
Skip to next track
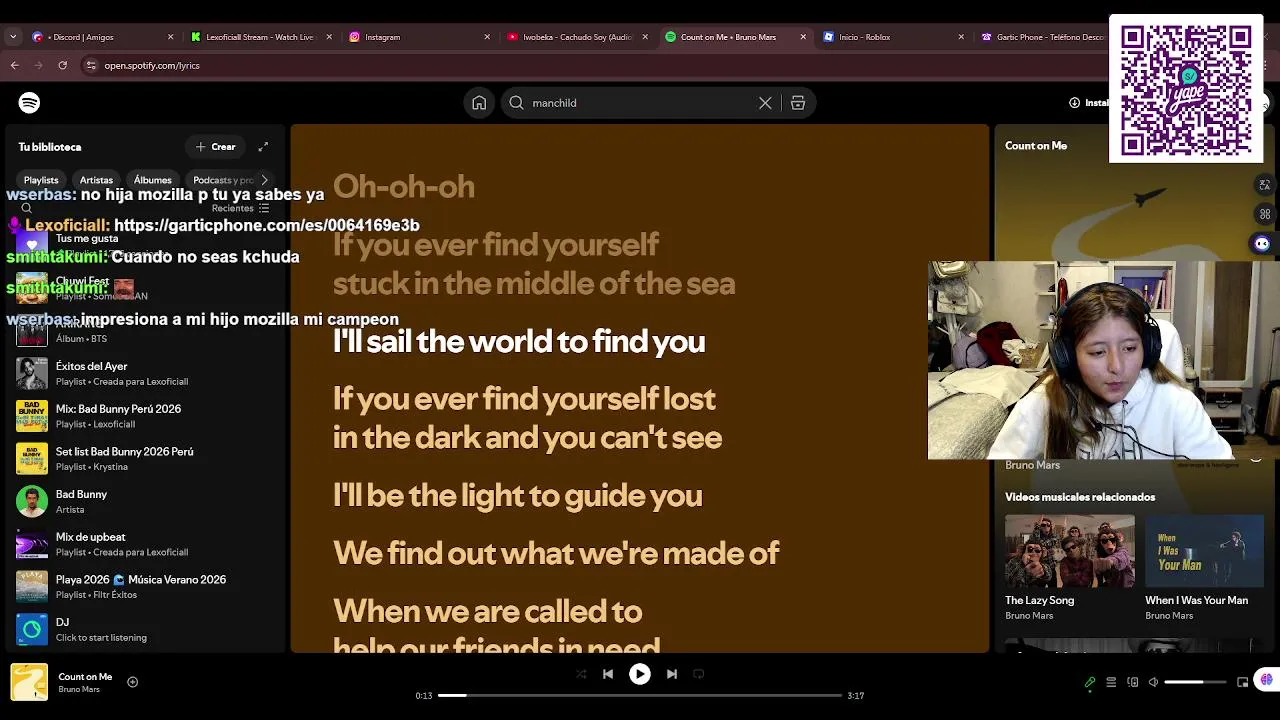672,674
